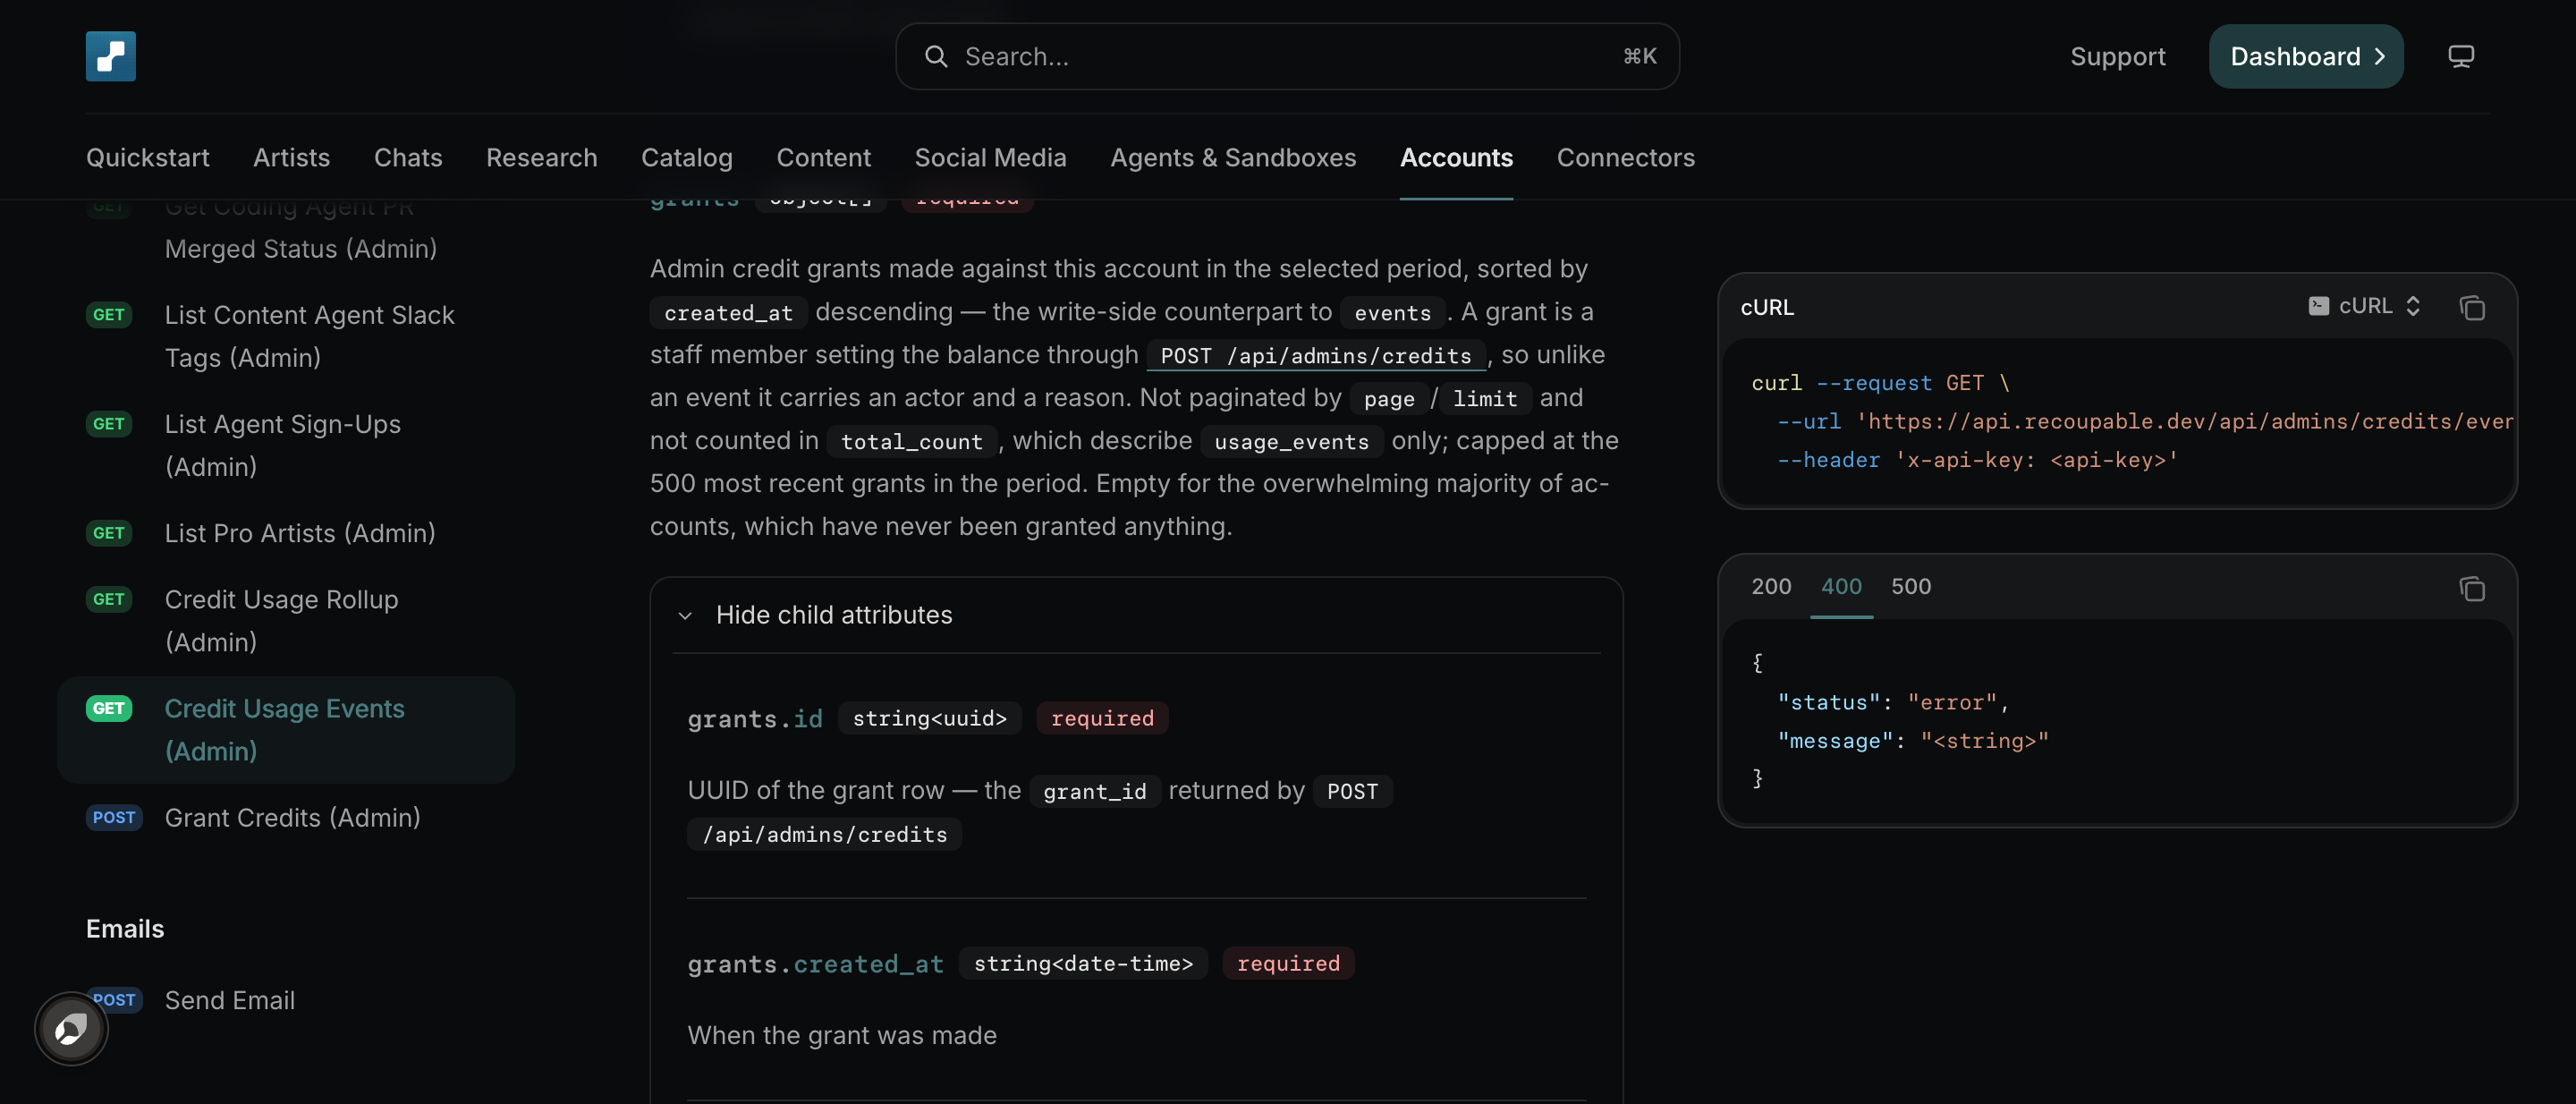Show the 400 response example
Viewport: 2576px width, 1104px height.
[x=1841, y=586]
